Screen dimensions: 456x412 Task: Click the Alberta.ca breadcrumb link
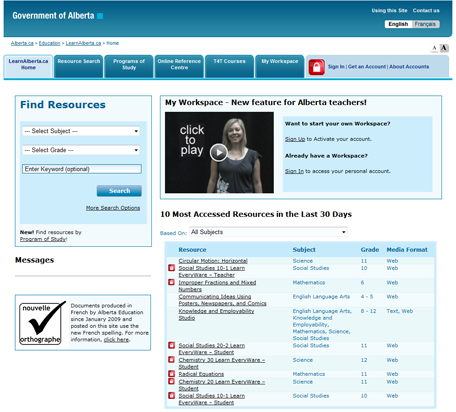(x=22, y=43)
